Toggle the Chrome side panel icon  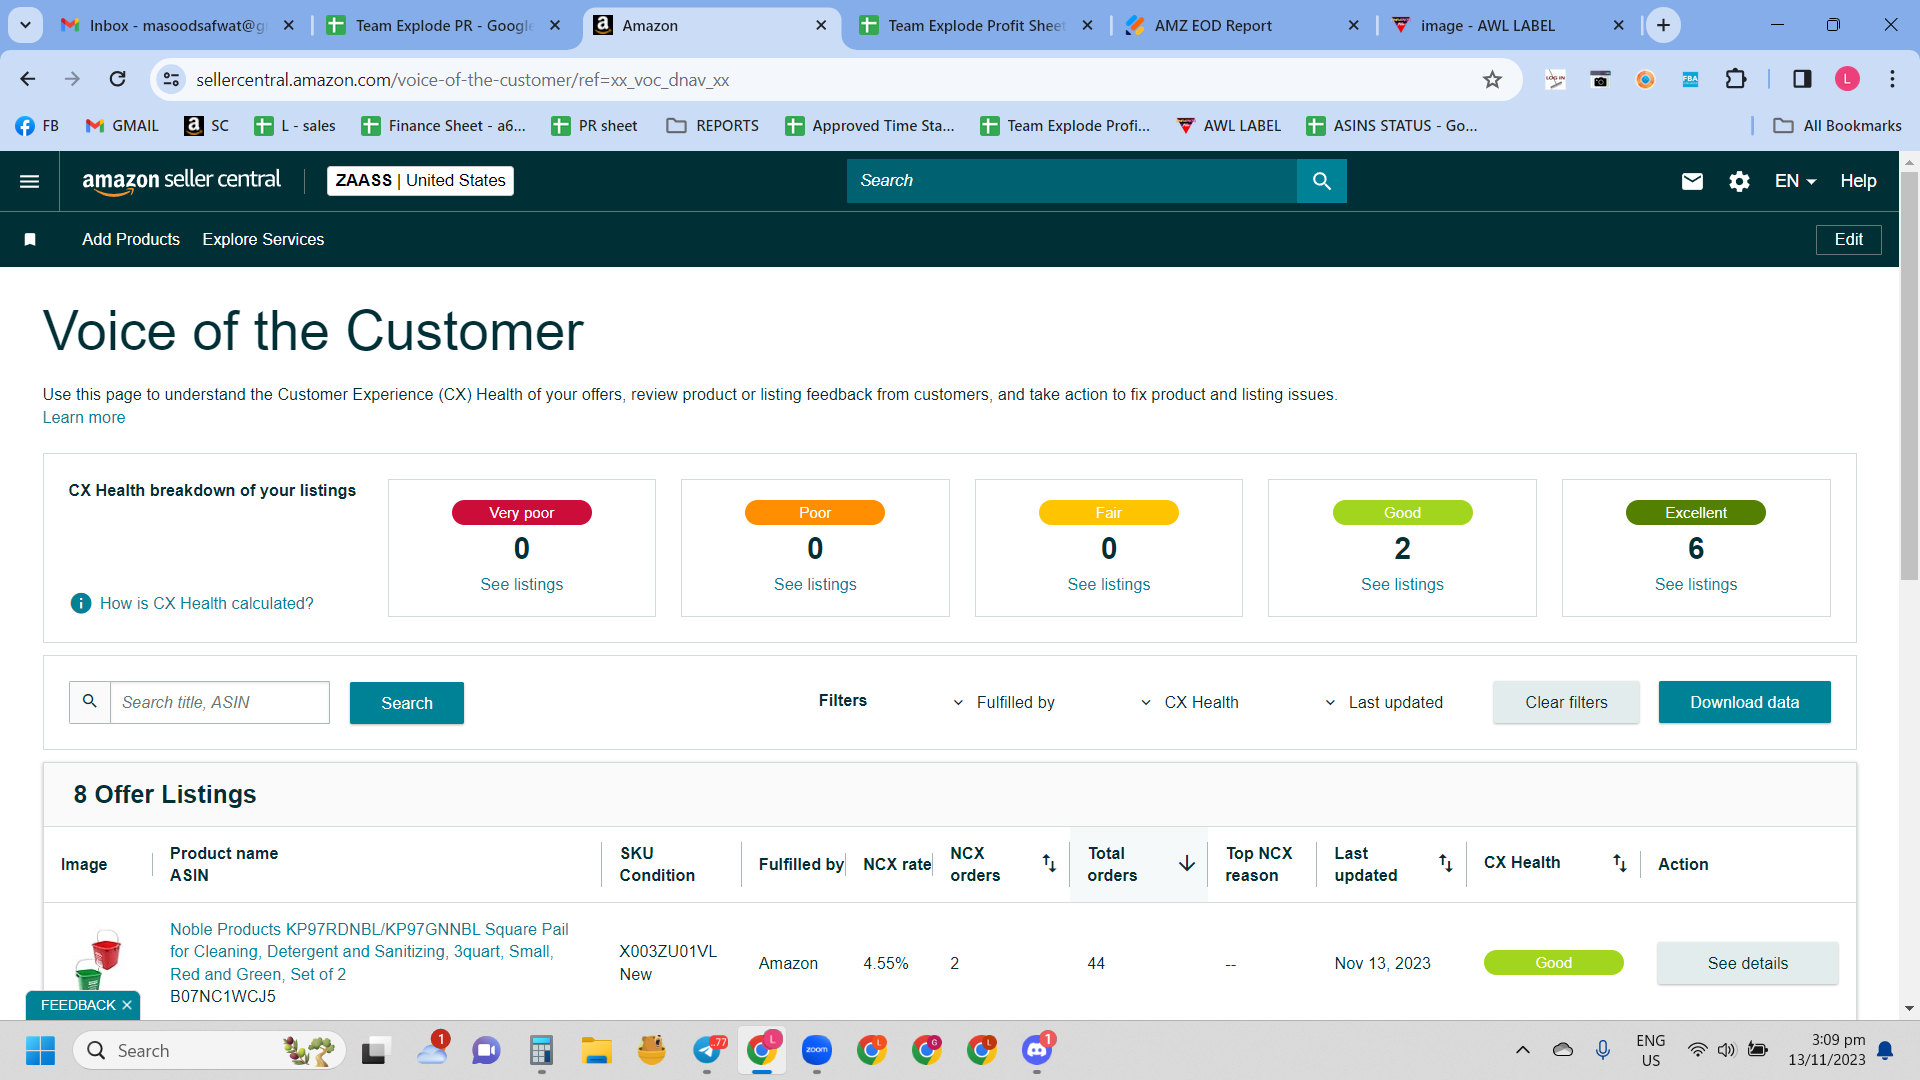coord(1802,79)
